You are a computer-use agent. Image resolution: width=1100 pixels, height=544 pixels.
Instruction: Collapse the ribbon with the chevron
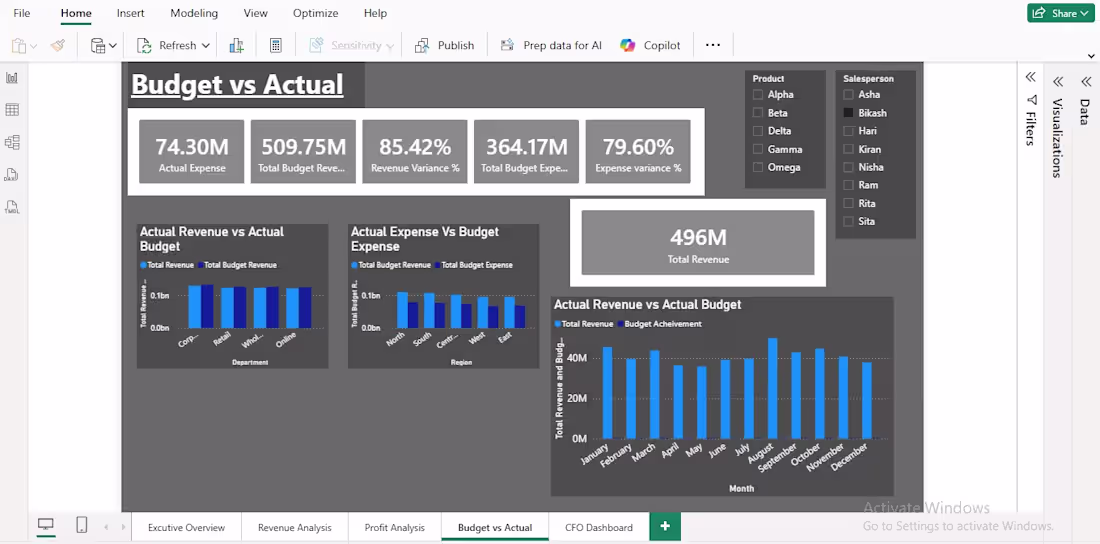coord(1092,56)
